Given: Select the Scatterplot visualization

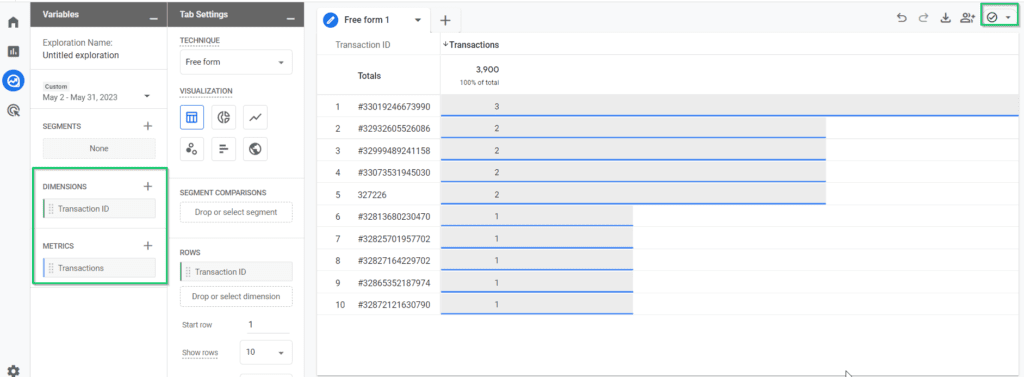Looking at the screenshot, I should (192, 149).
